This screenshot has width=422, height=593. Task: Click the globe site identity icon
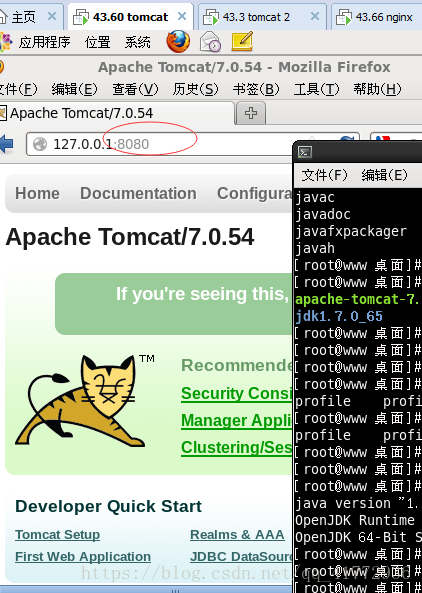point(40,144)
